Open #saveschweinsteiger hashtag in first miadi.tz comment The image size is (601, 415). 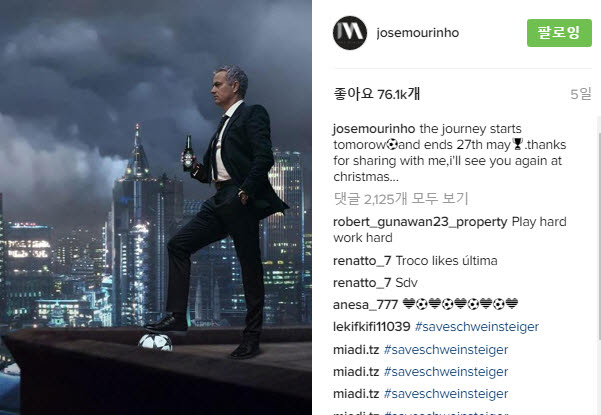coord(446,350)
